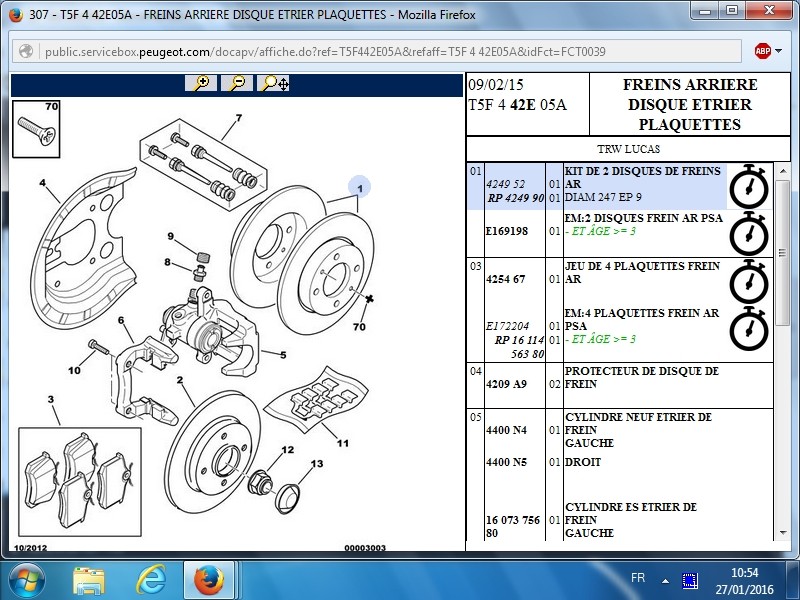800x600 pixels.
Task: Click the globe site identity icon
Action: tap(26, 51)
